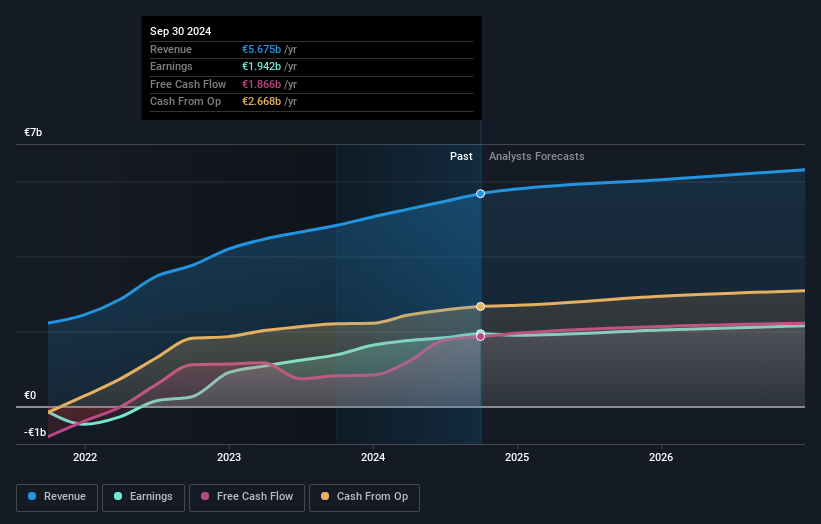
Task: Click the blue Revenue data point marker
Action: click(481, 194)
